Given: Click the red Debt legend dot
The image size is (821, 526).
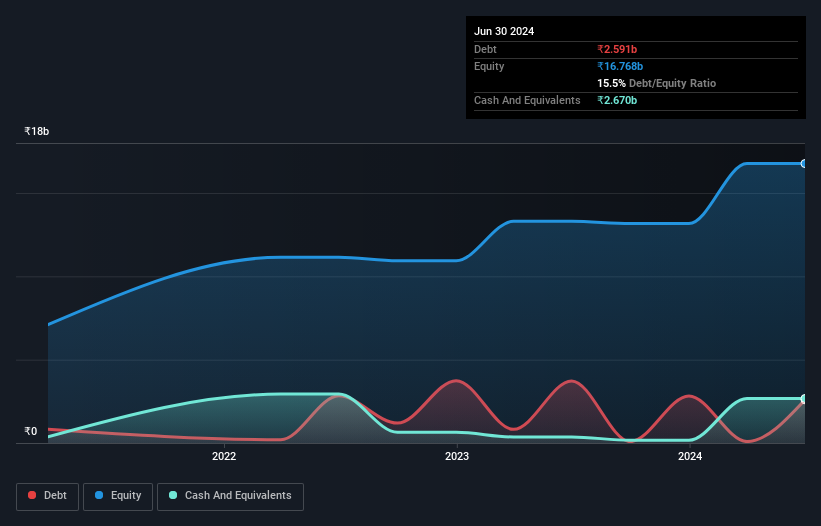Looking at the screenshot, I should 32,495.
